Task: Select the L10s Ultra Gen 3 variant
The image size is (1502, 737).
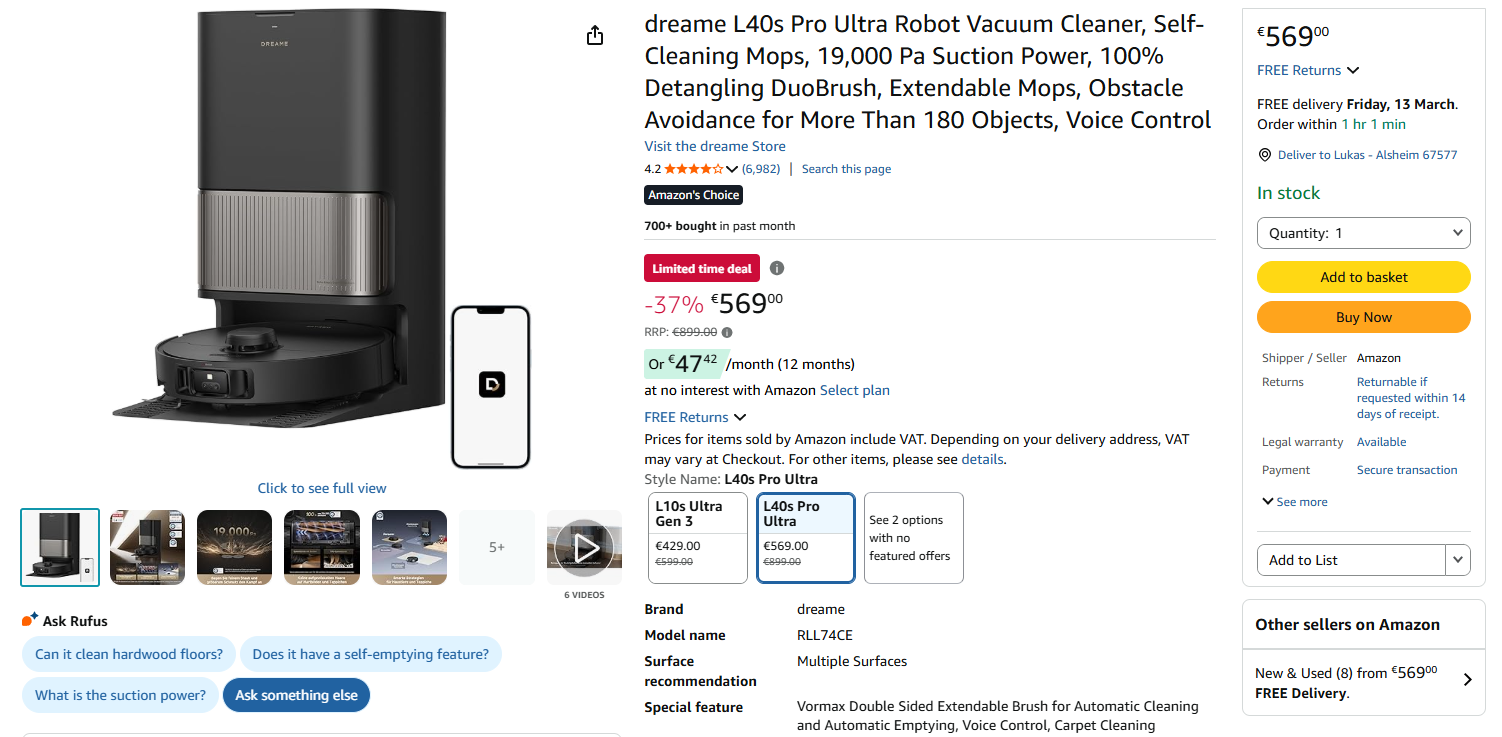Action: click(x=697, y=537)
